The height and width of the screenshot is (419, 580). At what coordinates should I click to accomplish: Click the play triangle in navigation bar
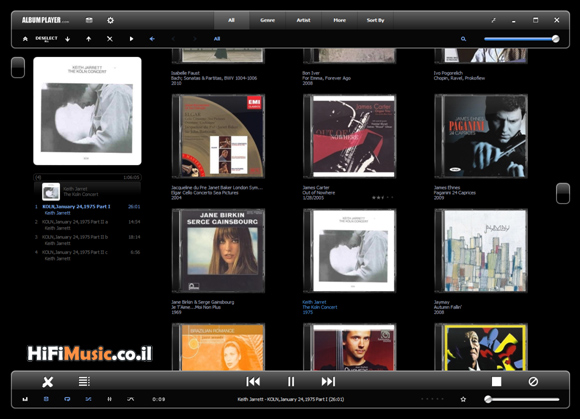(x=131, y=39)
